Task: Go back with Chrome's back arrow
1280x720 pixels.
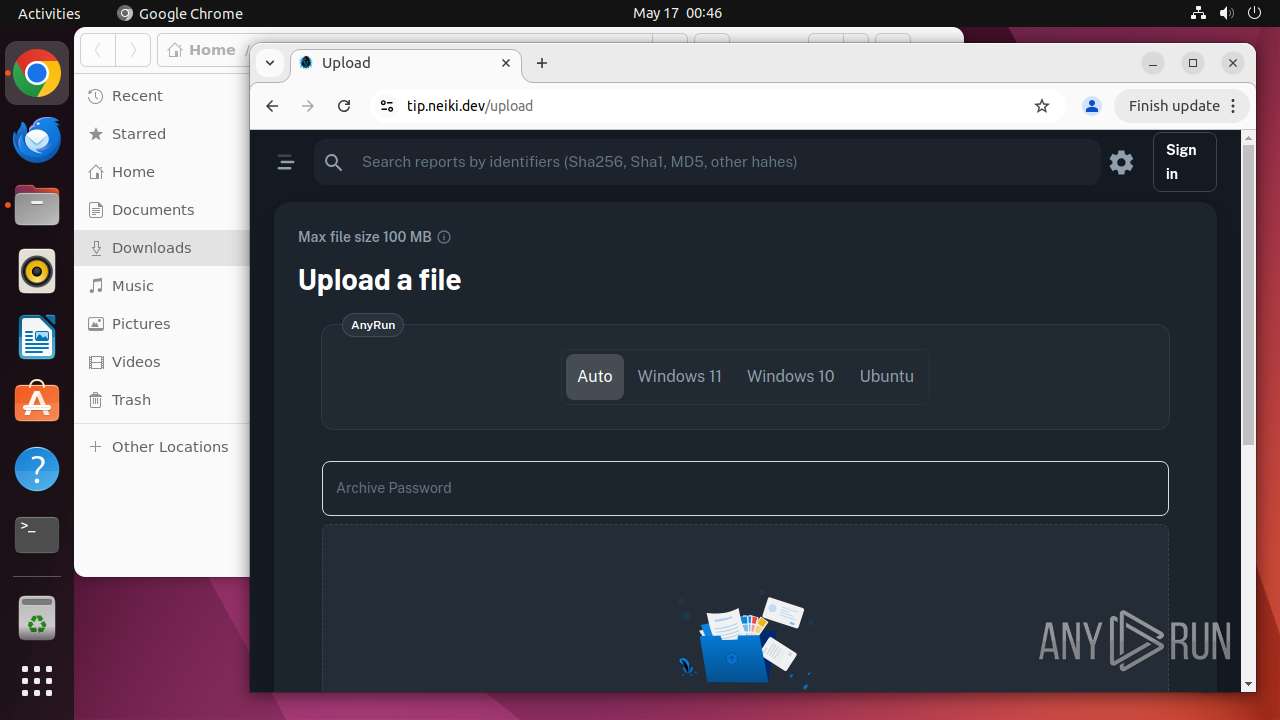Action: [272, 106]
